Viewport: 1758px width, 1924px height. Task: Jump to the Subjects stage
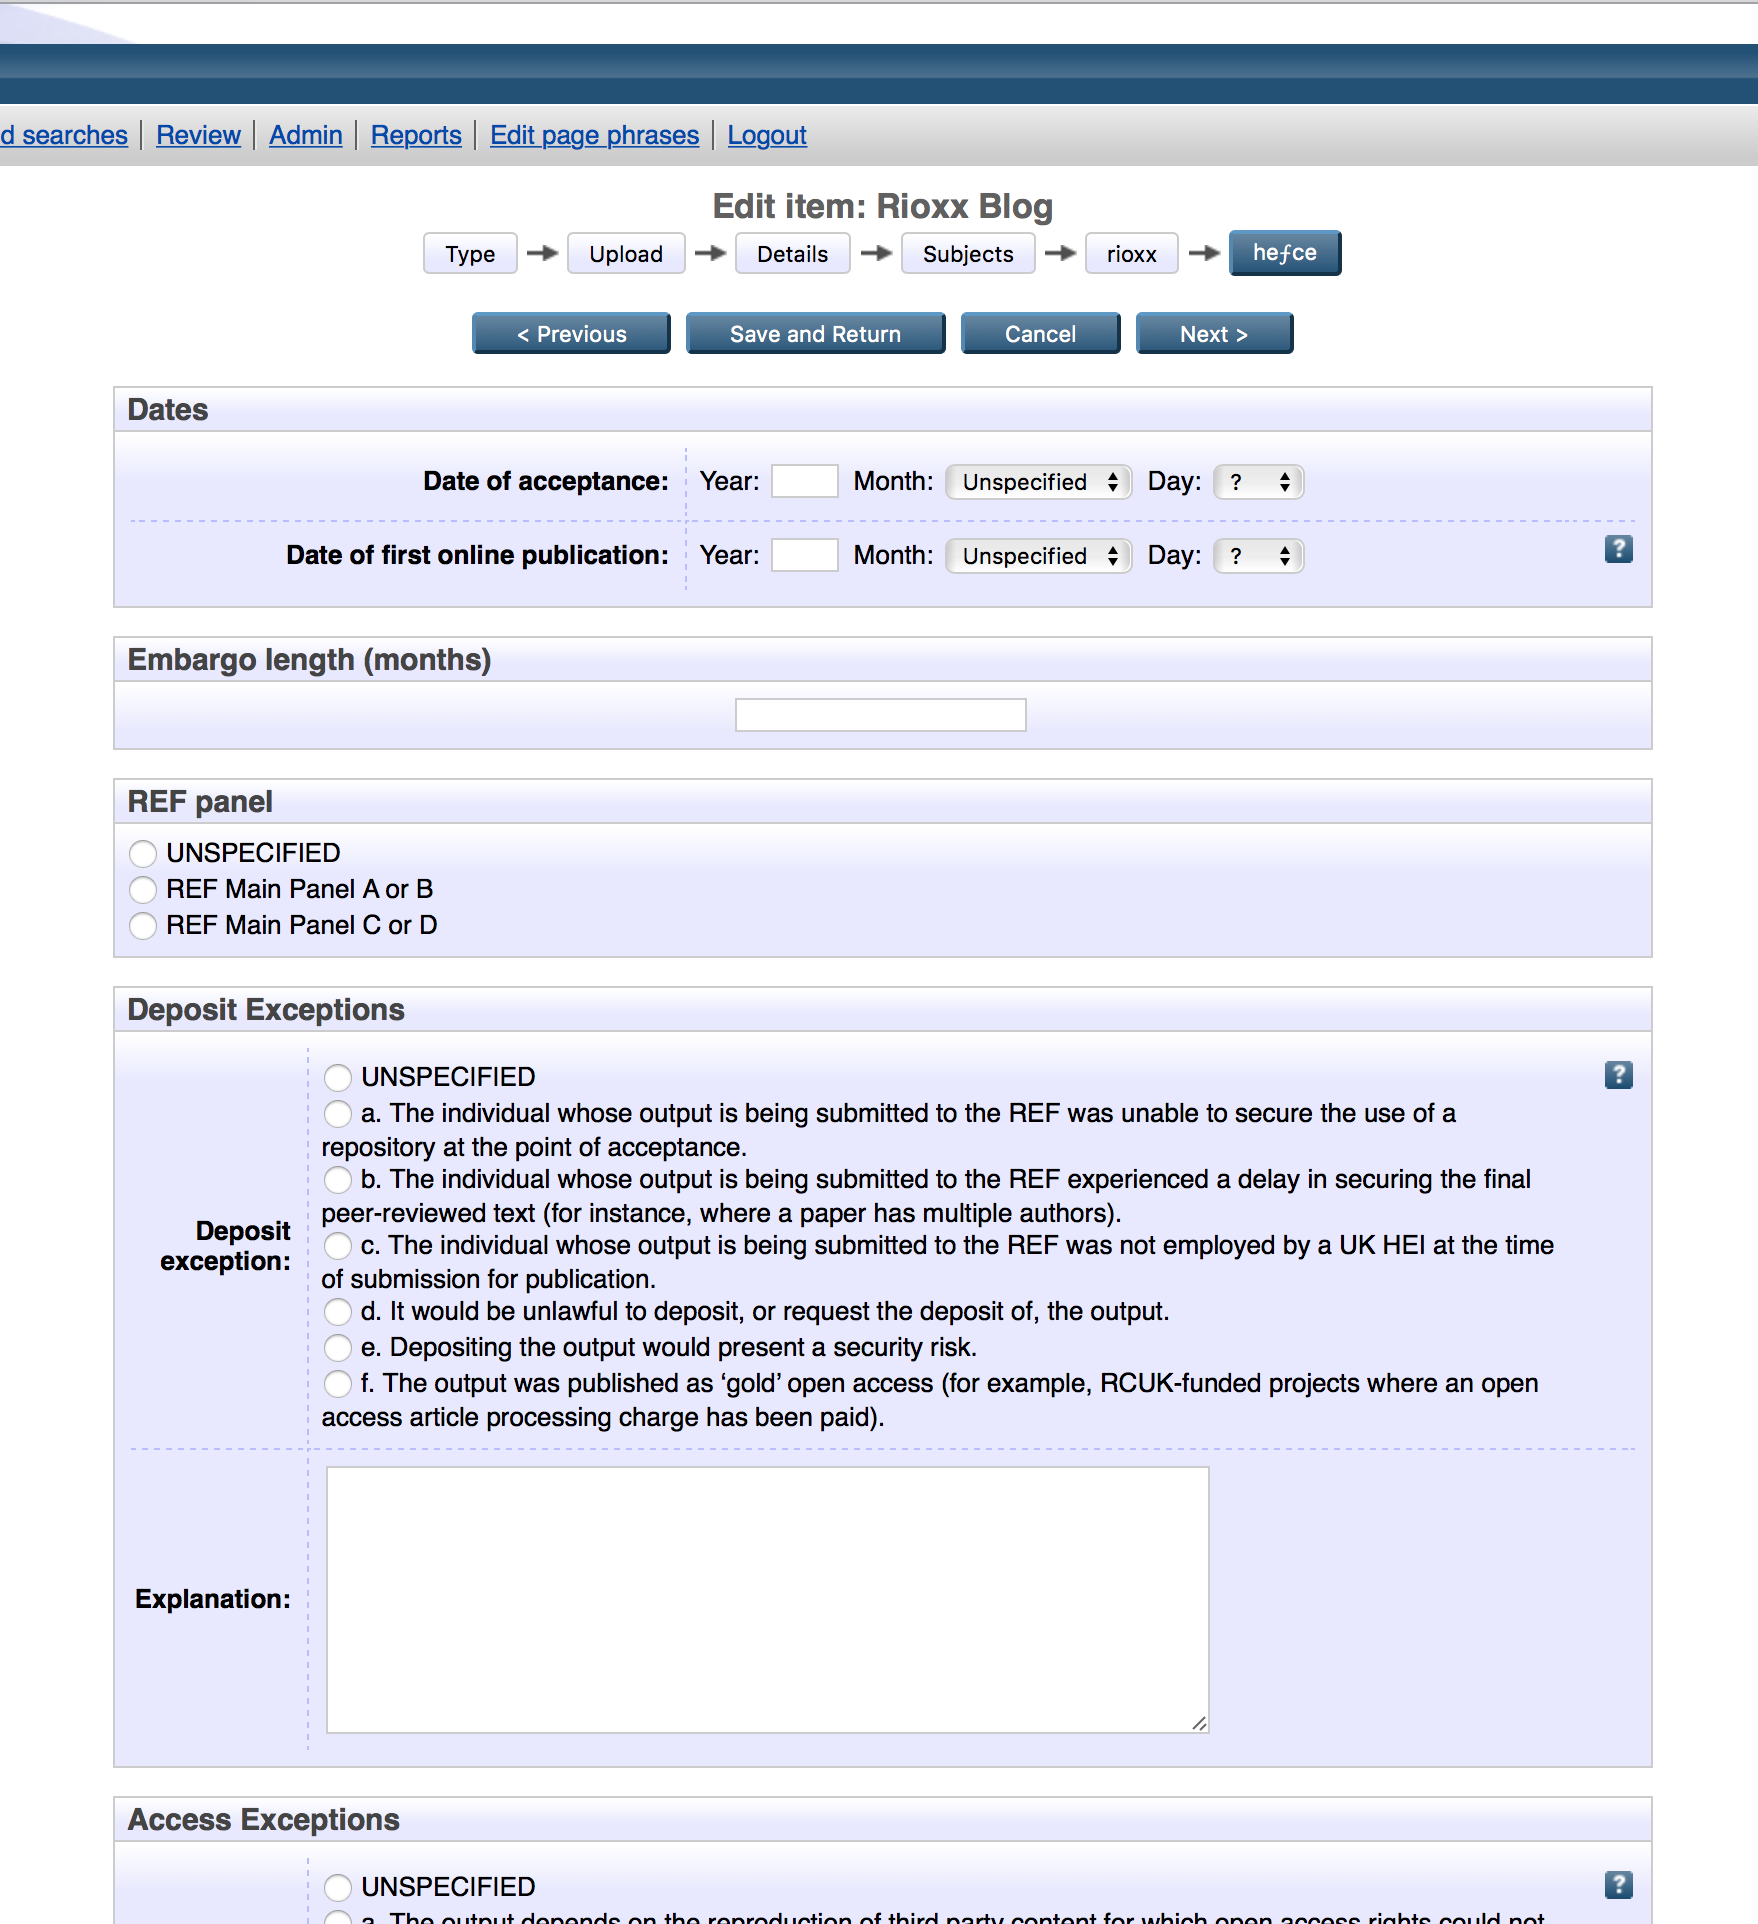967,254
